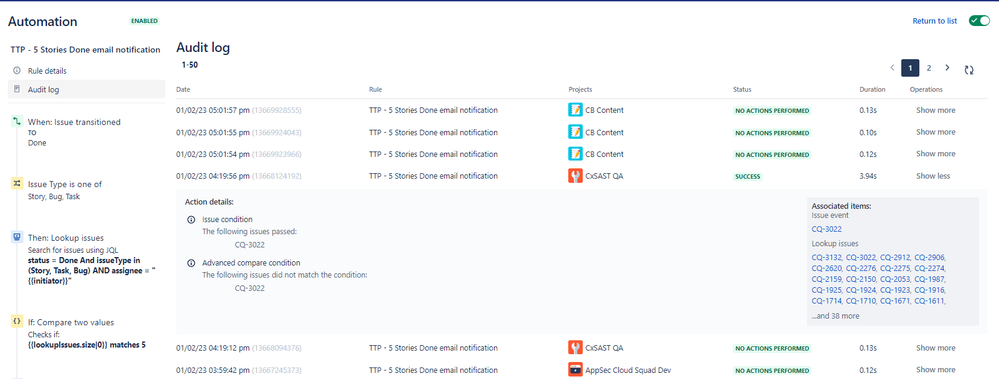Open the CQ-3132 lookup issue link

(x=826, y=257)
